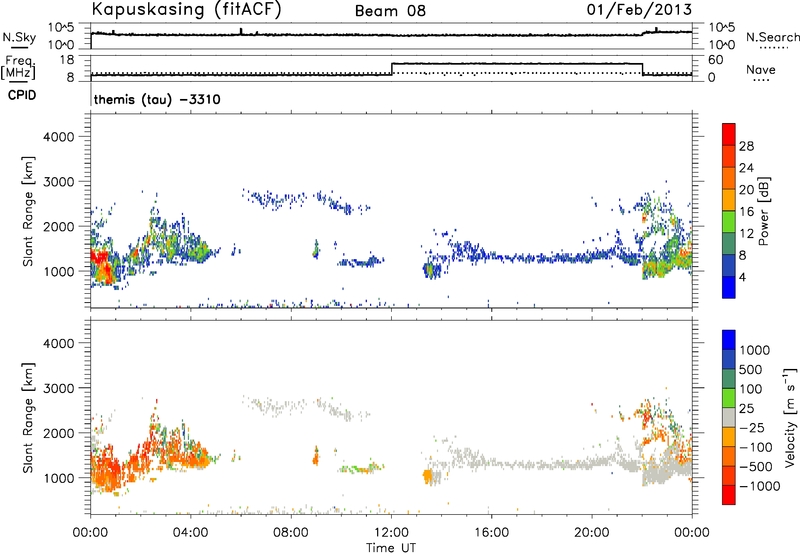Click the '28' Power colorbar value
This screenshot has height=554, width=800.
coord(746,146)
